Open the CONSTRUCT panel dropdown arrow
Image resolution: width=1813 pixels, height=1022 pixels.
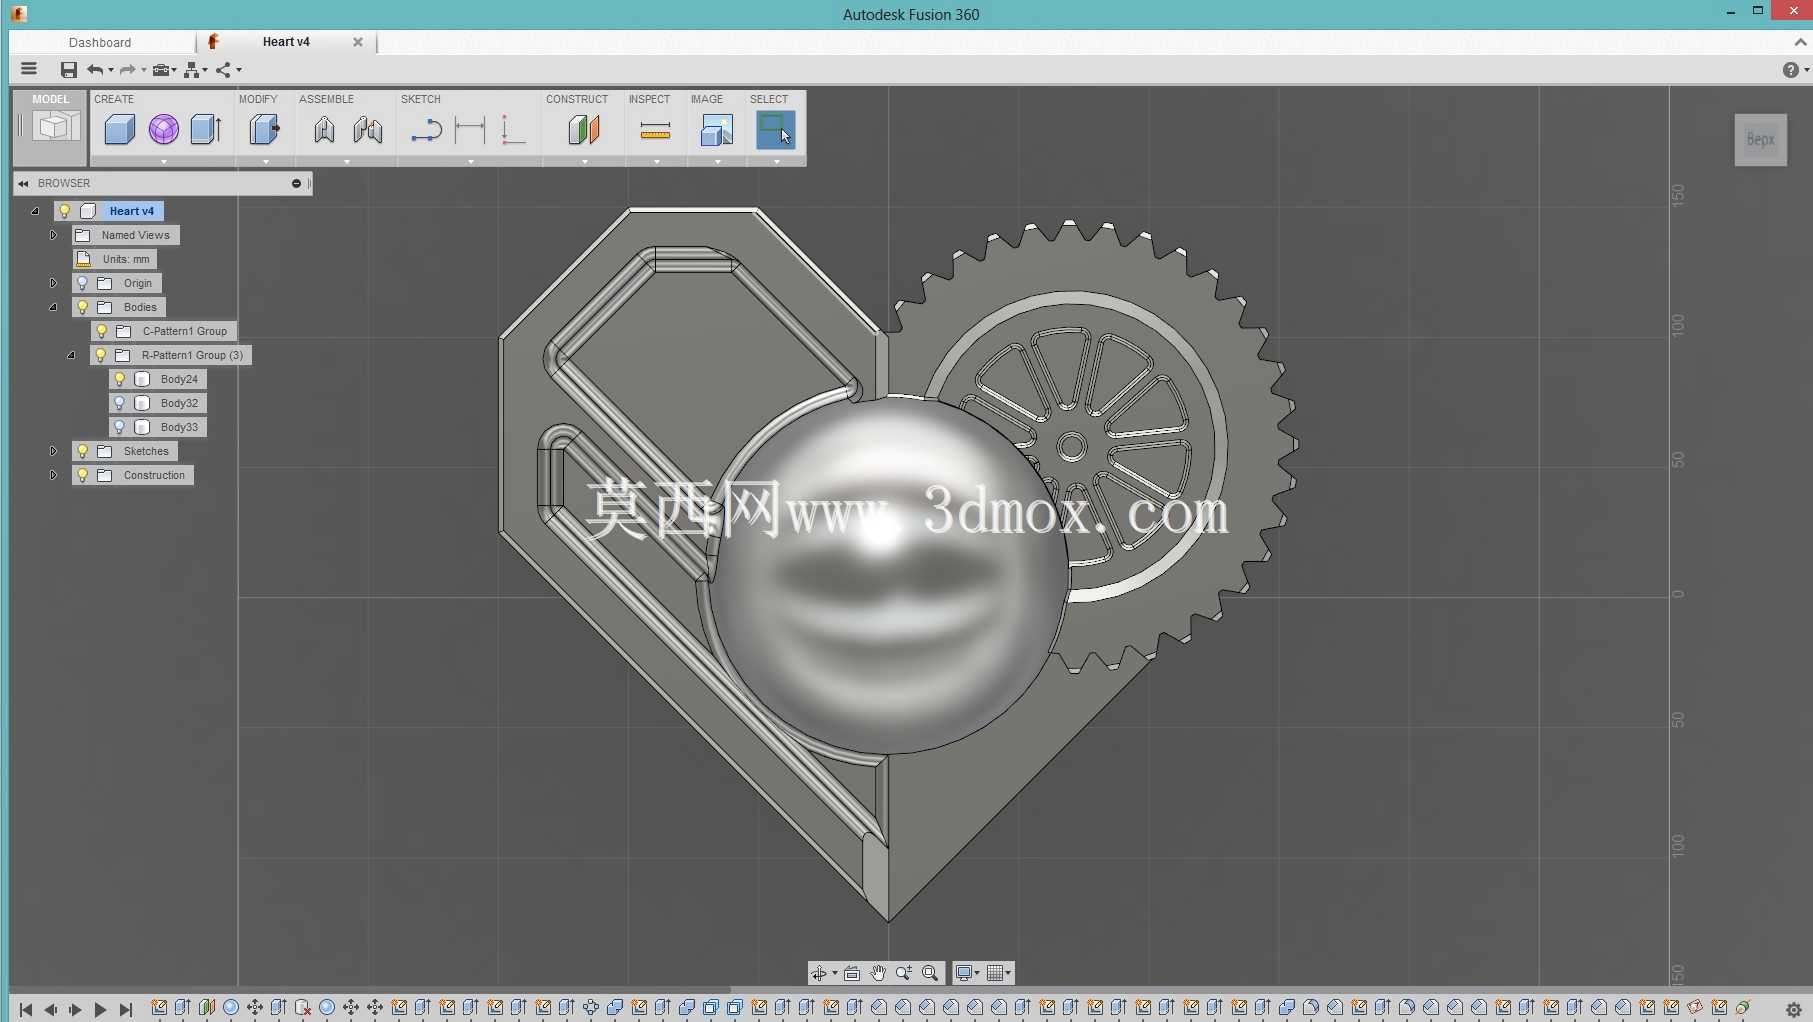coord(585,161)
